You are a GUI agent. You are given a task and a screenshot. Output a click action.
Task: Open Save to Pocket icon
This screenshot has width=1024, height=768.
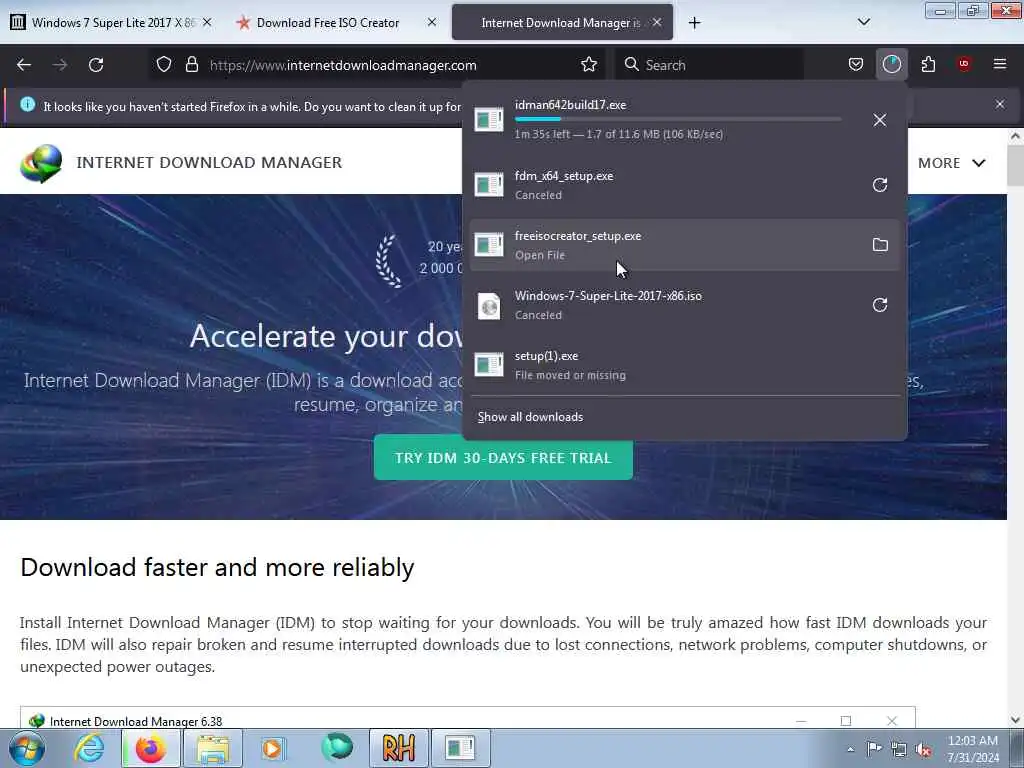[856, 64]
